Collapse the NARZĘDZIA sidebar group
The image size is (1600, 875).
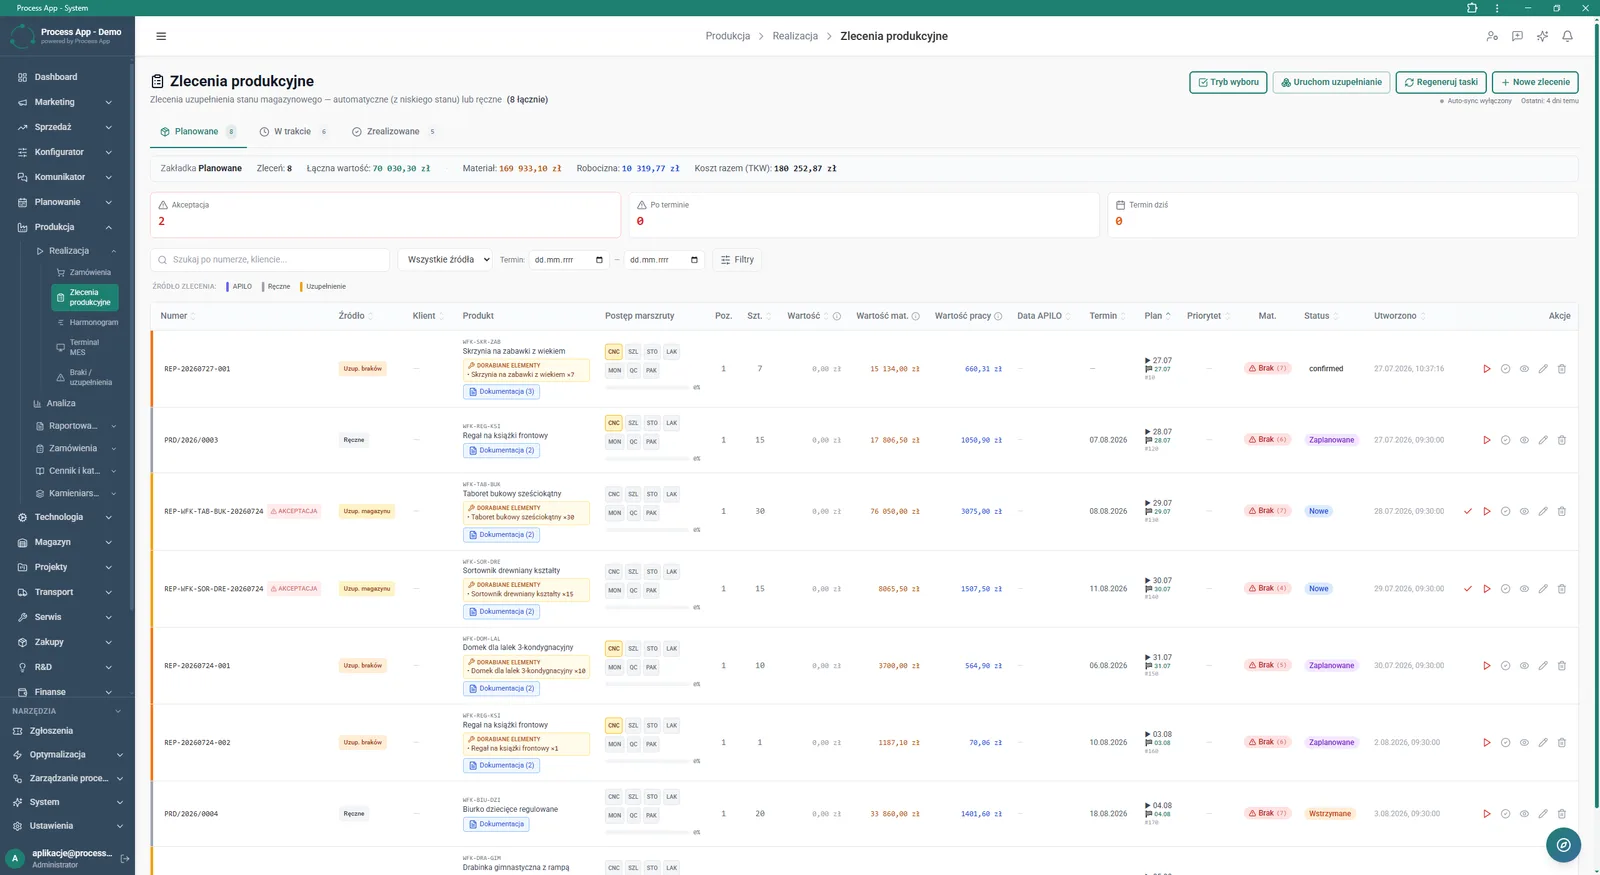[67, 711]
